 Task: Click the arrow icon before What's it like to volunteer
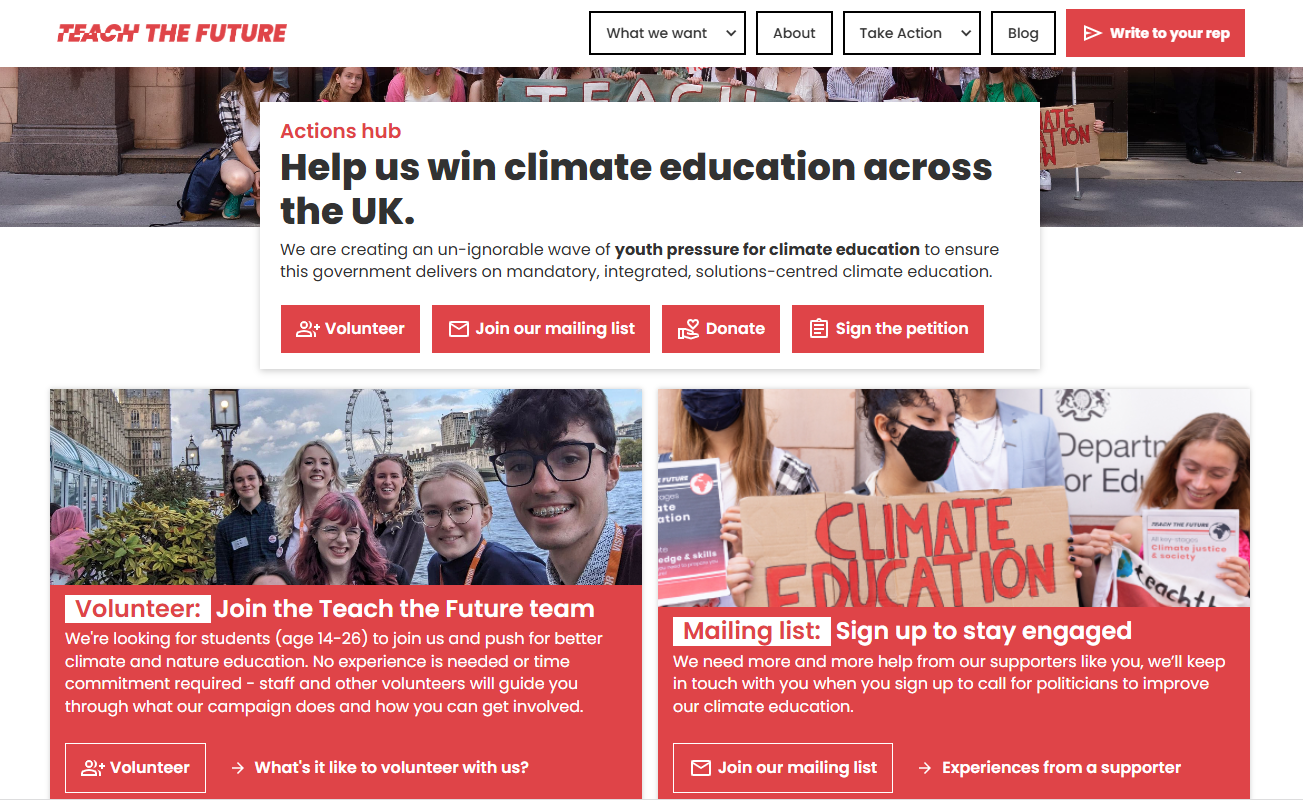point(238,768)
